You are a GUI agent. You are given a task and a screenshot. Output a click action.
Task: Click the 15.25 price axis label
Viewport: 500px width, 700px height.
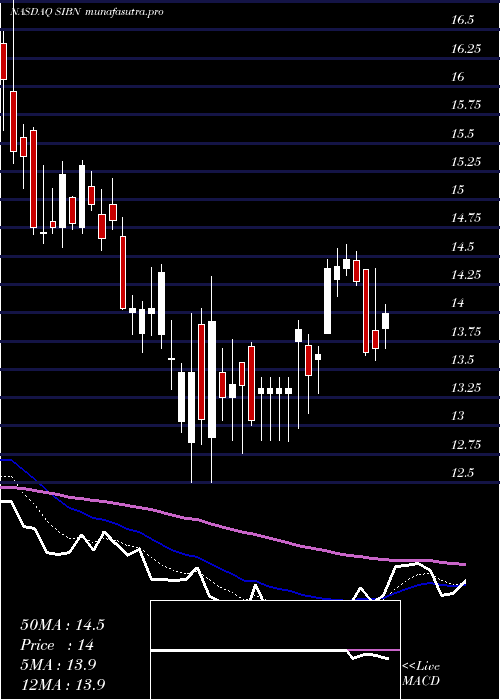[x=466, y=162]
